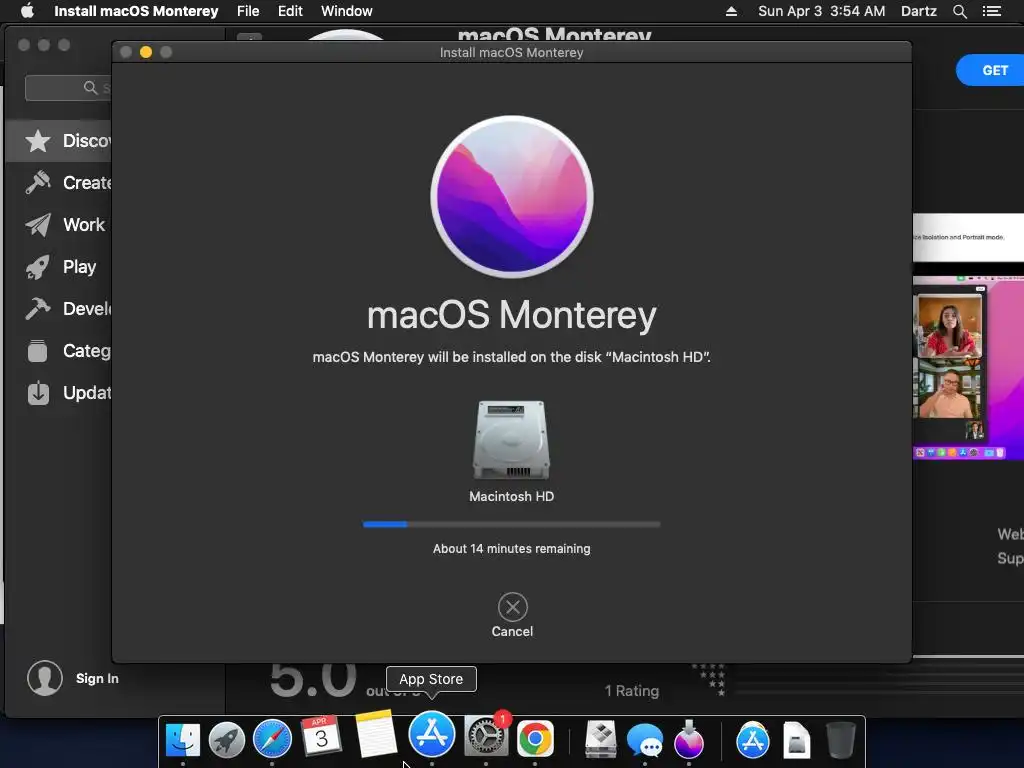Click the GET button in App Store
1024x768 pixels.
coord(990,70)
